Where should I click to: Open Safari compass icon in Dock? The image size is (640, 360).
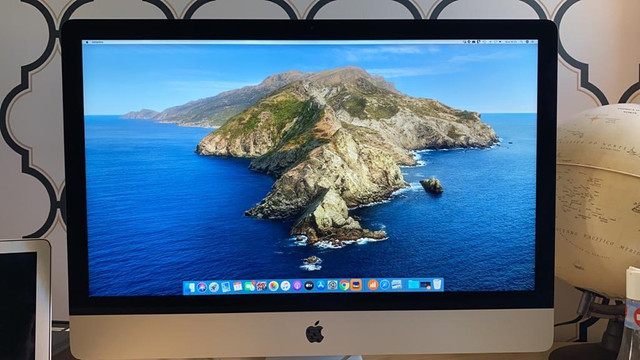coord(385,285)
